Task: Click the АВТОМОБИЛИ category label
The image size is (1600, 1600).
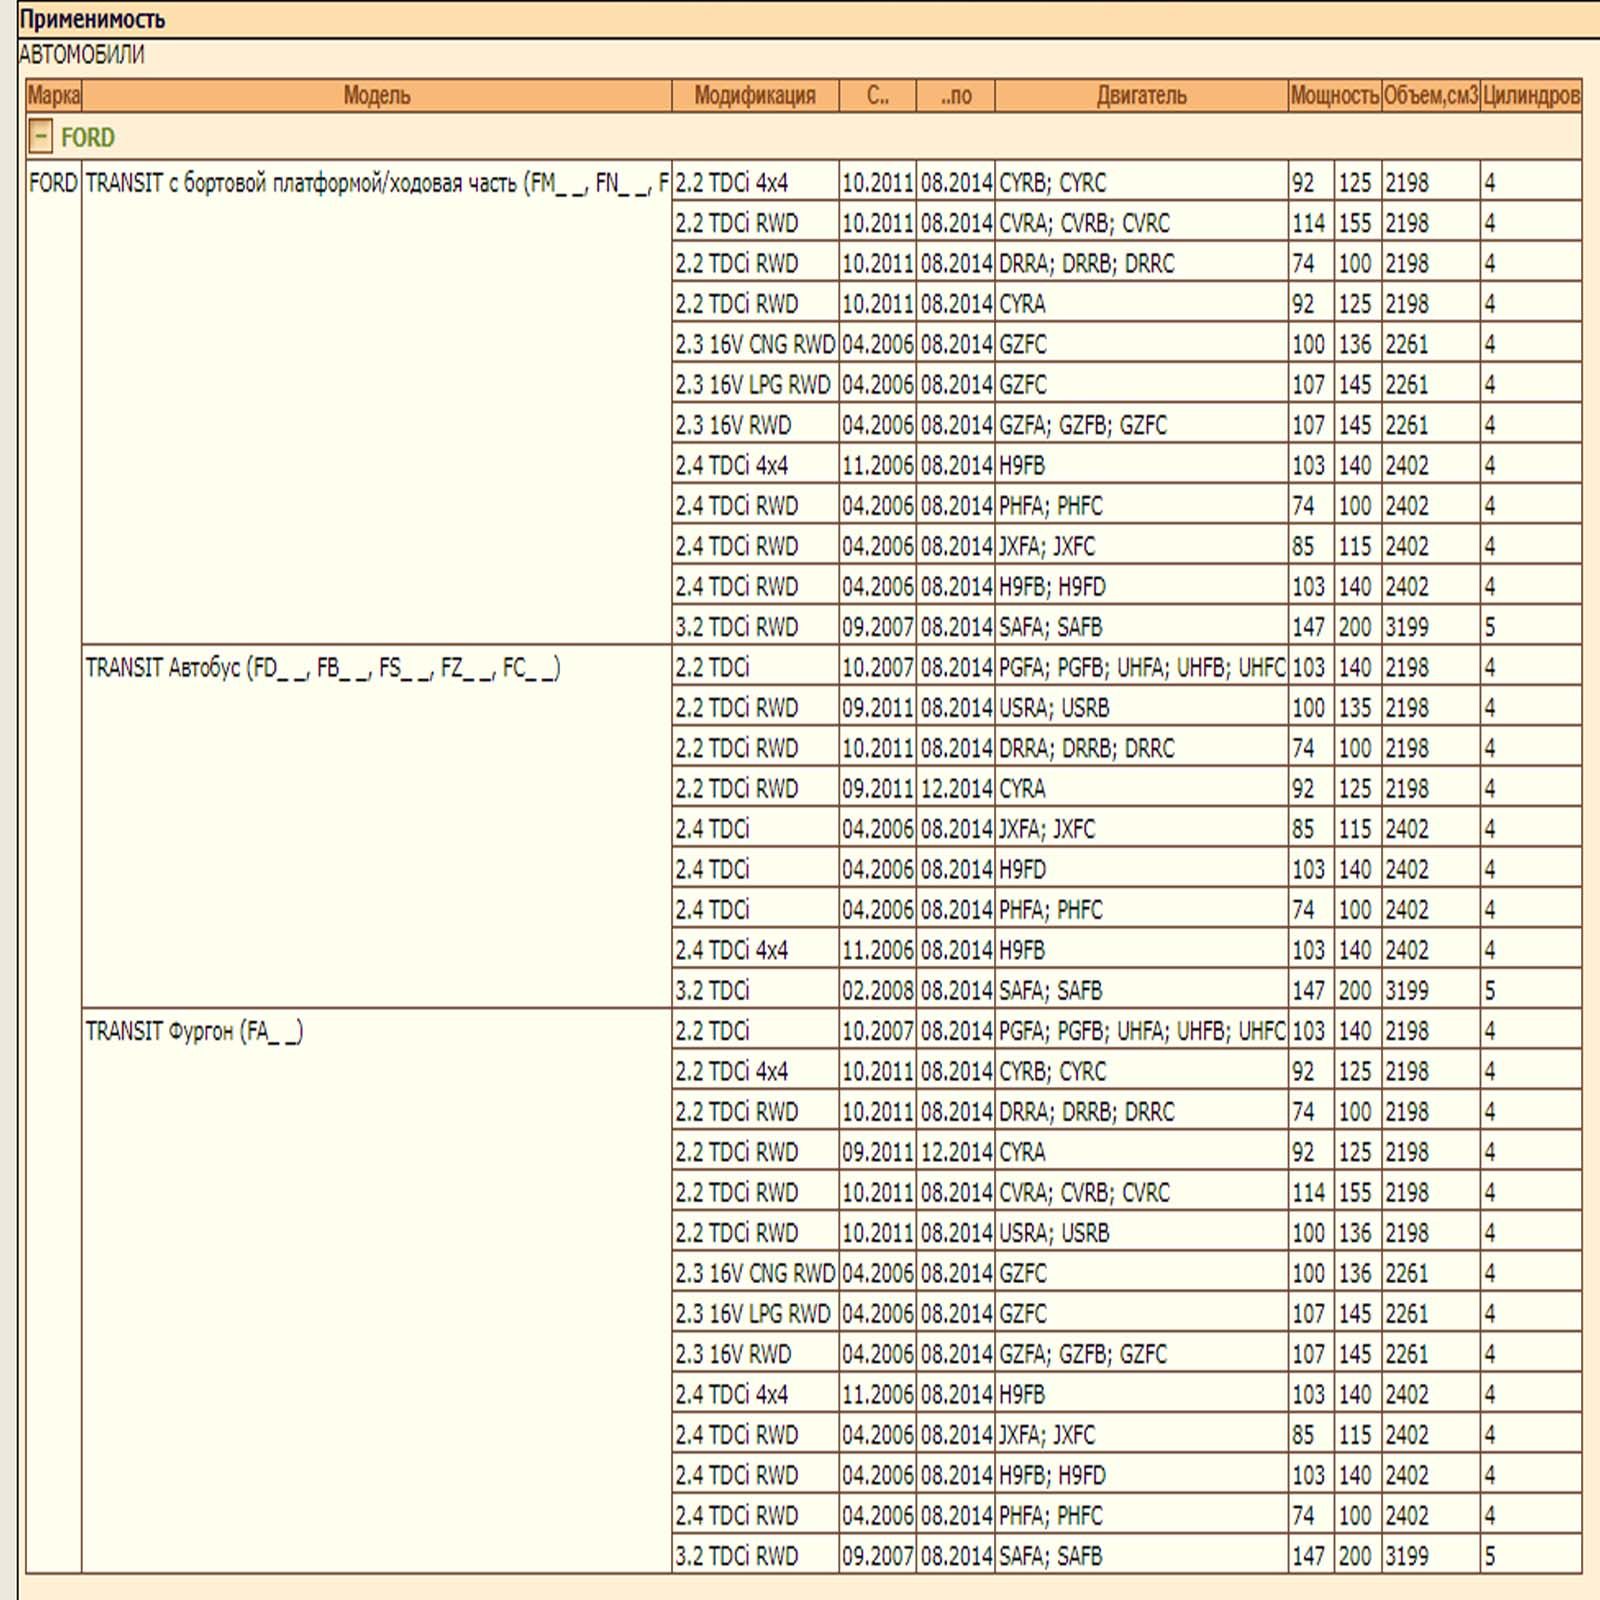Action: pos(82,55)
